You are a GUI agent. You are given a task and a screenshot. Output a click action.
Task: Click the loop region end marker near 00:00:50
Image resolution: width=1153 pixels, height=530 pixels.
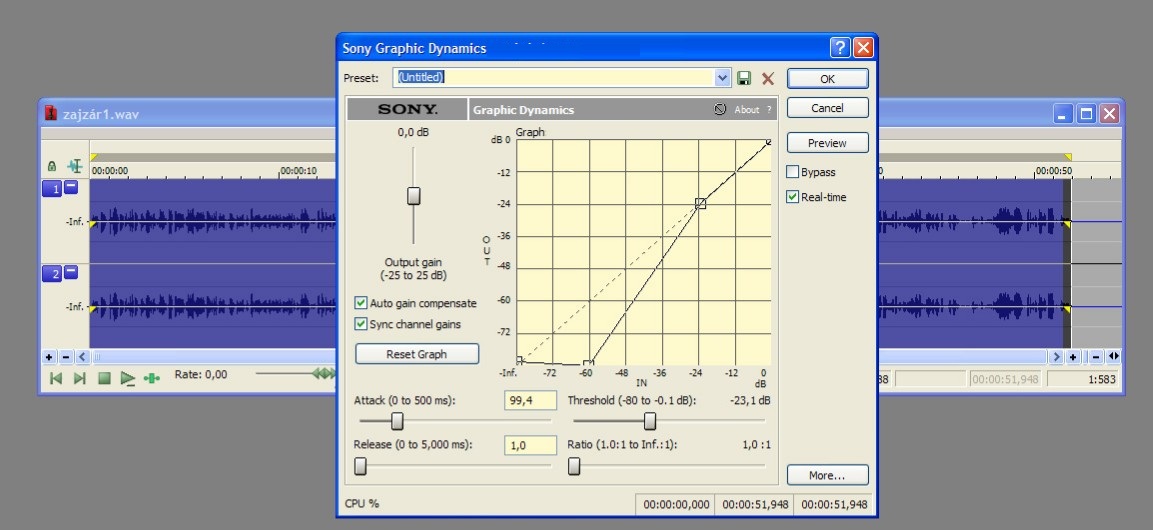tap(1068, 157)
